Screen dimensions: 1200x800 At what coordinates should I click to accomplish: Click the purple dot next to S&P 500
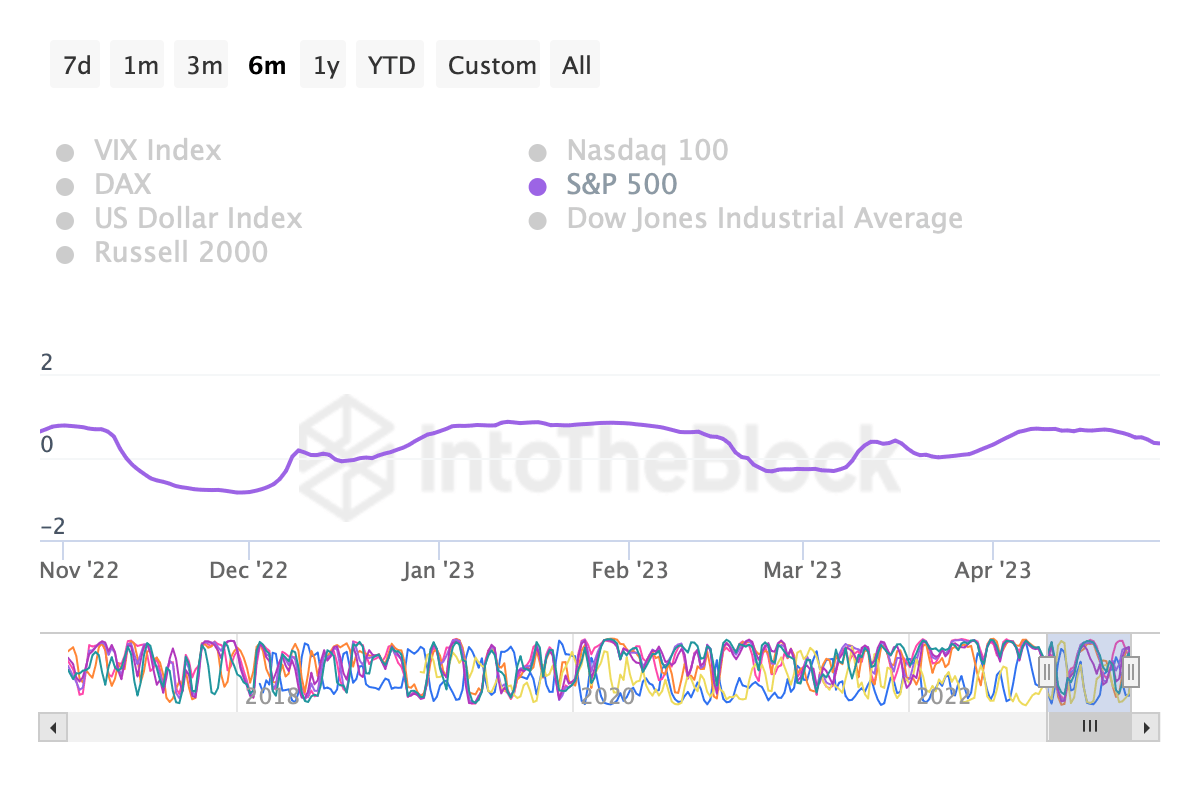(x=537, y=186)
